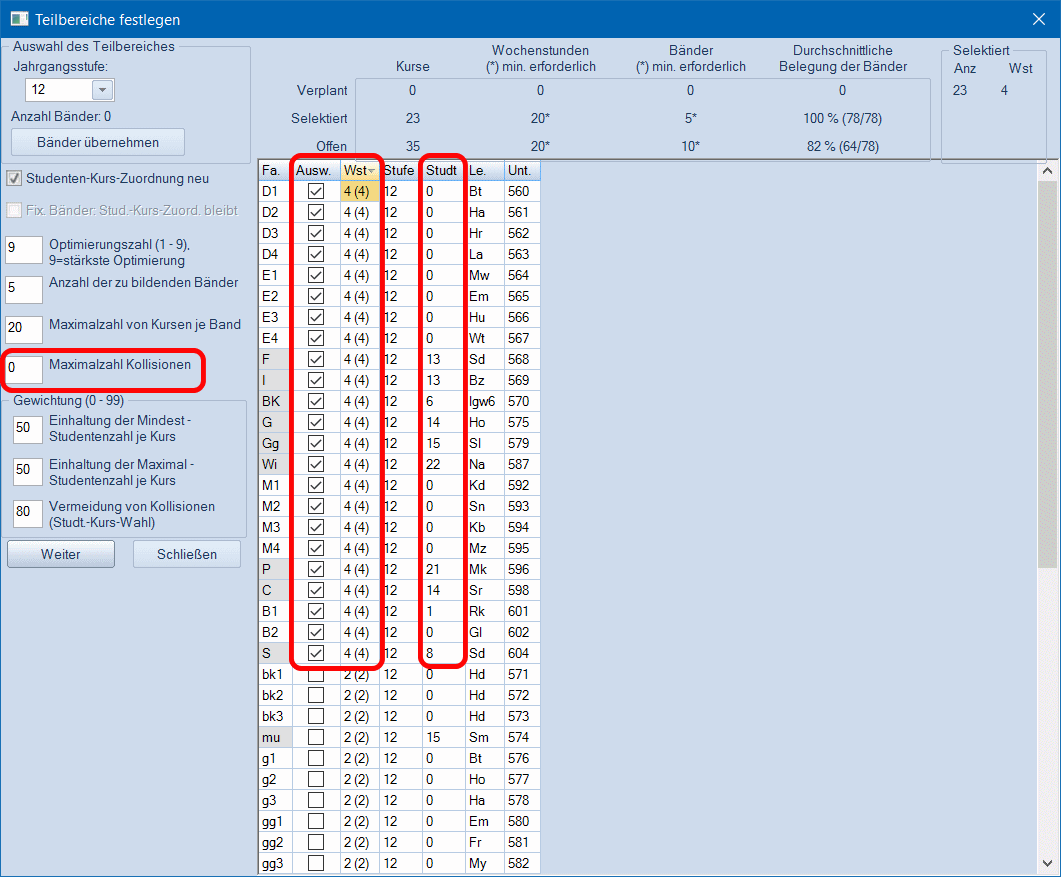Click the Fa. column header

[x=274, y=171]
